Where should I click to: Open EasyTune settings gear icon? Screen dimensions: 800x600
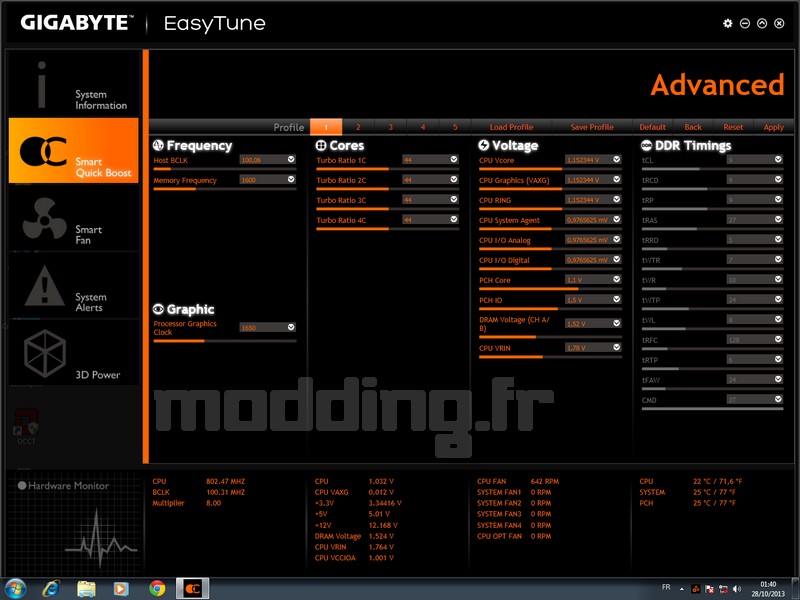[x=728, y=23]
